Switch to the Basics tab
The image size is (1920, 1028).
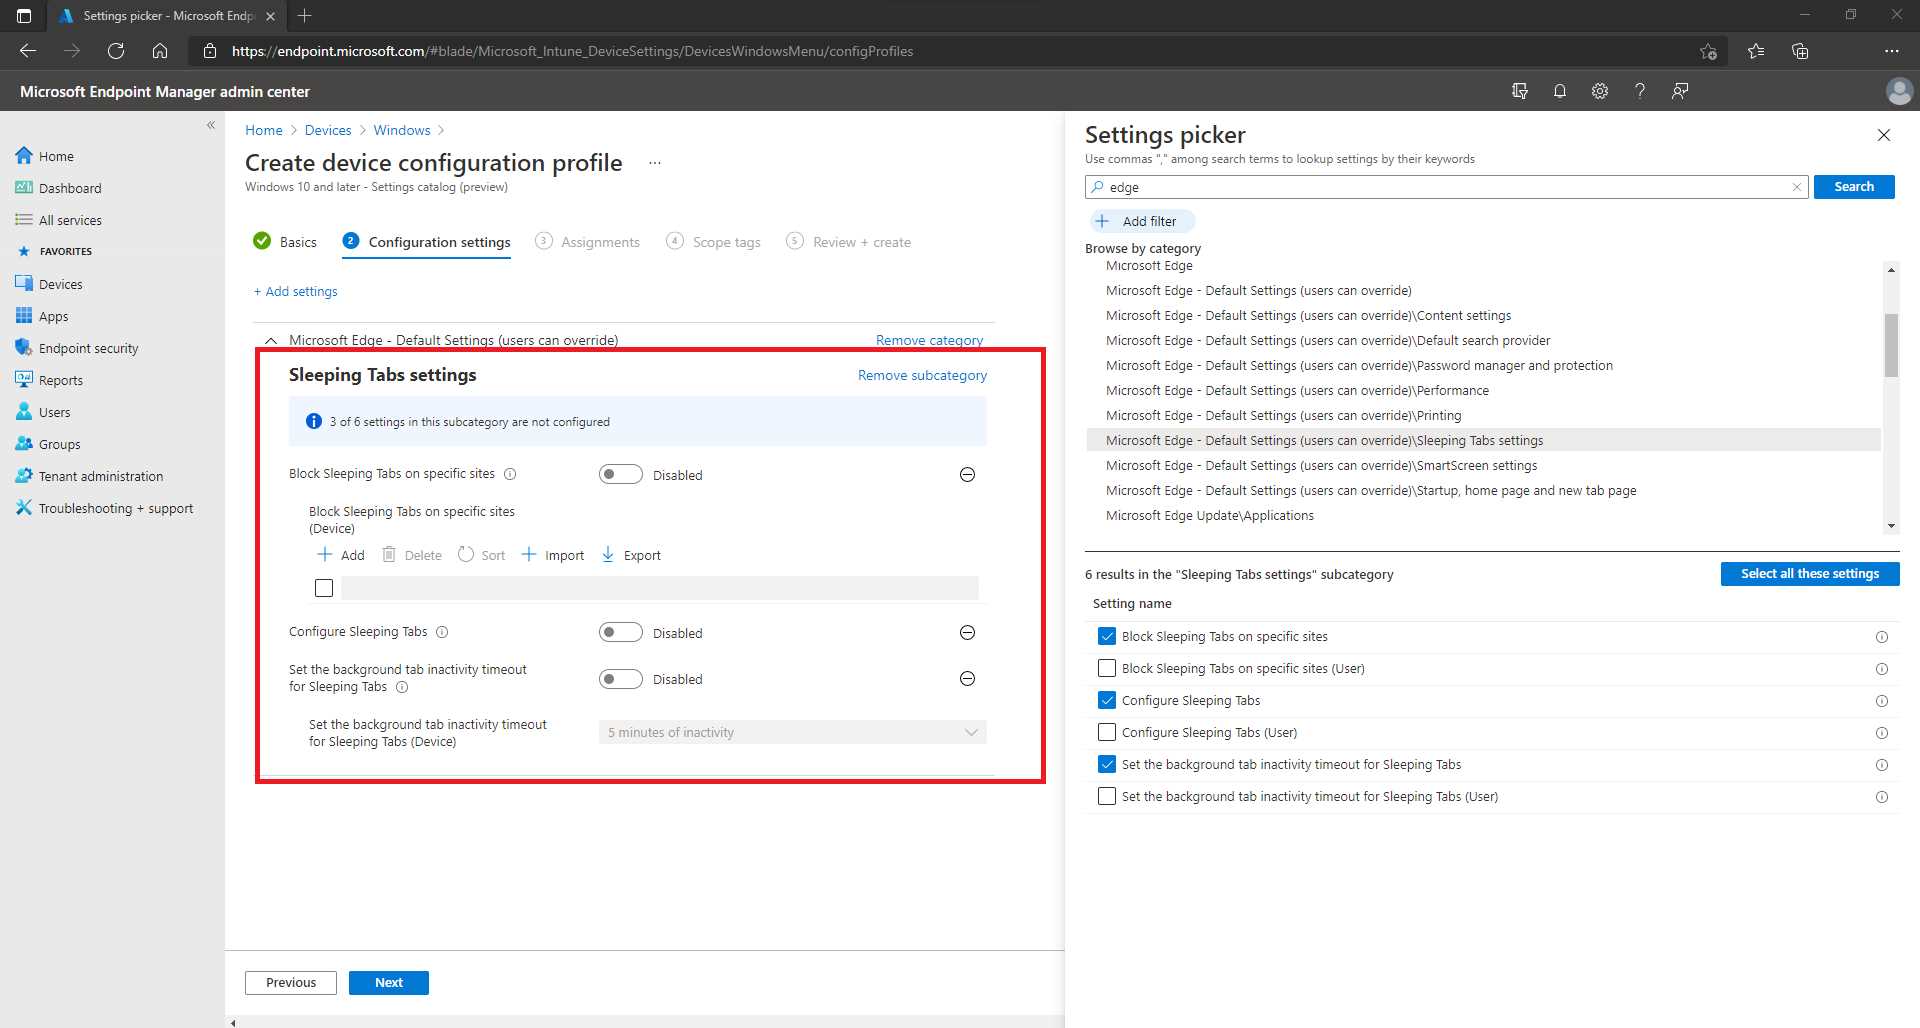(296, 242)
